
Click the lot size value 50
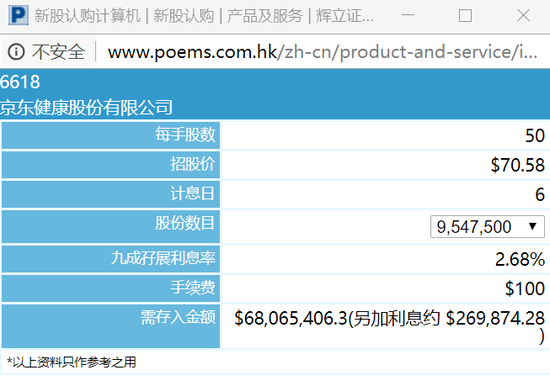tap(535, 135)
